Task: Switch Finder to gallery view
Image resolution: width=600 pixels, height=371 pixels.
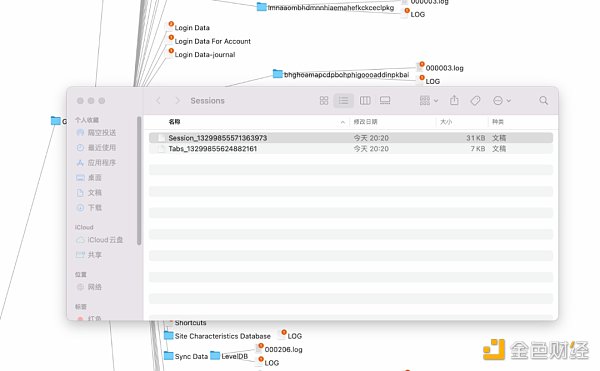Action: [x=385, y=101]
